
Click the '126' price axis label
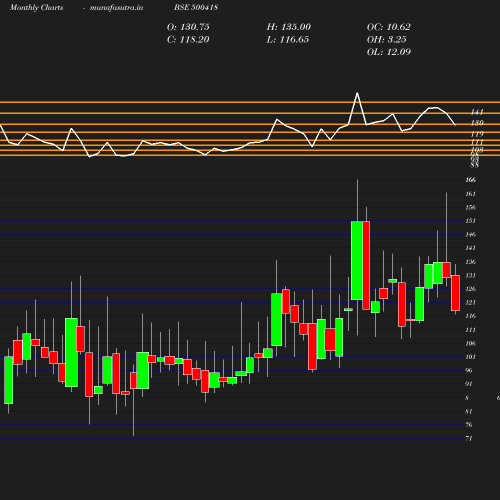[x=470, y=289]
